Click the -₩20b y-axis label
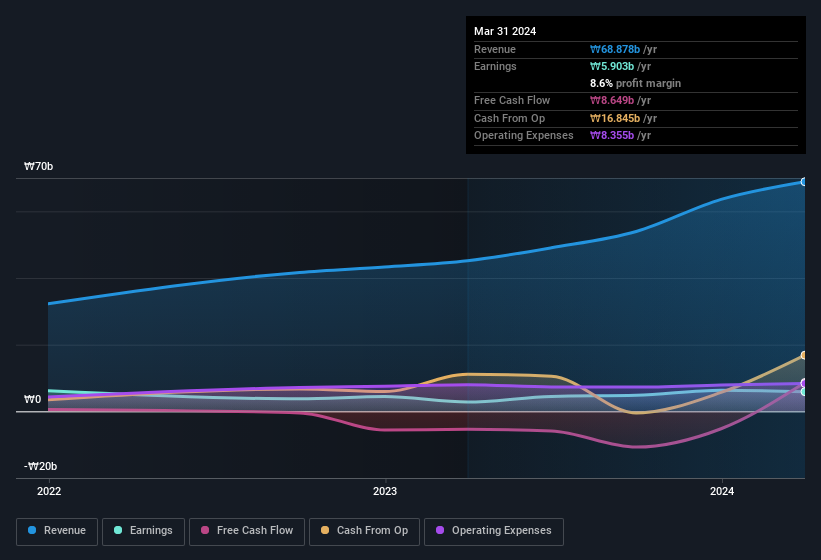 pyautogui.click(x=40, y=466)
